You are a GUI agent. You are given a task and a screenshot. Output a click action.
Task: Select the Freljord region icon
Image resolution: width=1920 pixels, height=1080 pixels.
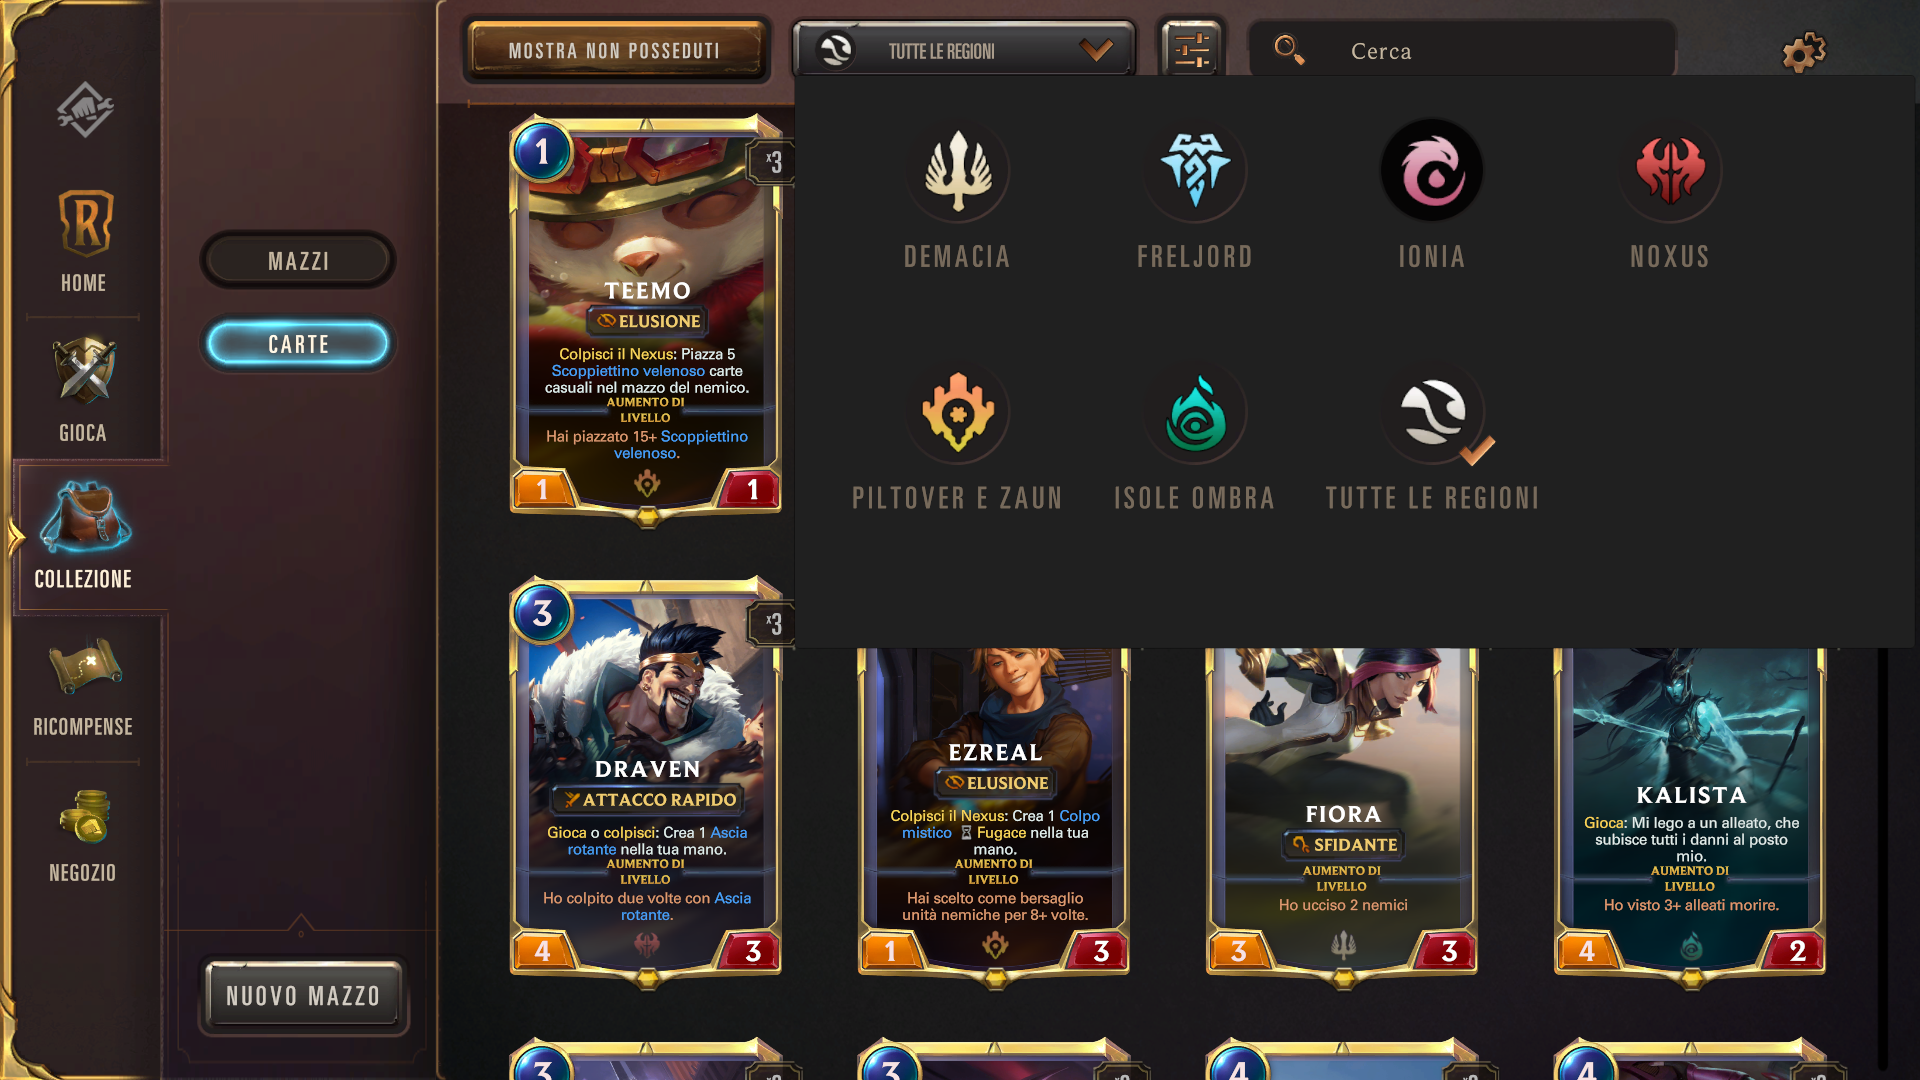(x=1195, y=171)
